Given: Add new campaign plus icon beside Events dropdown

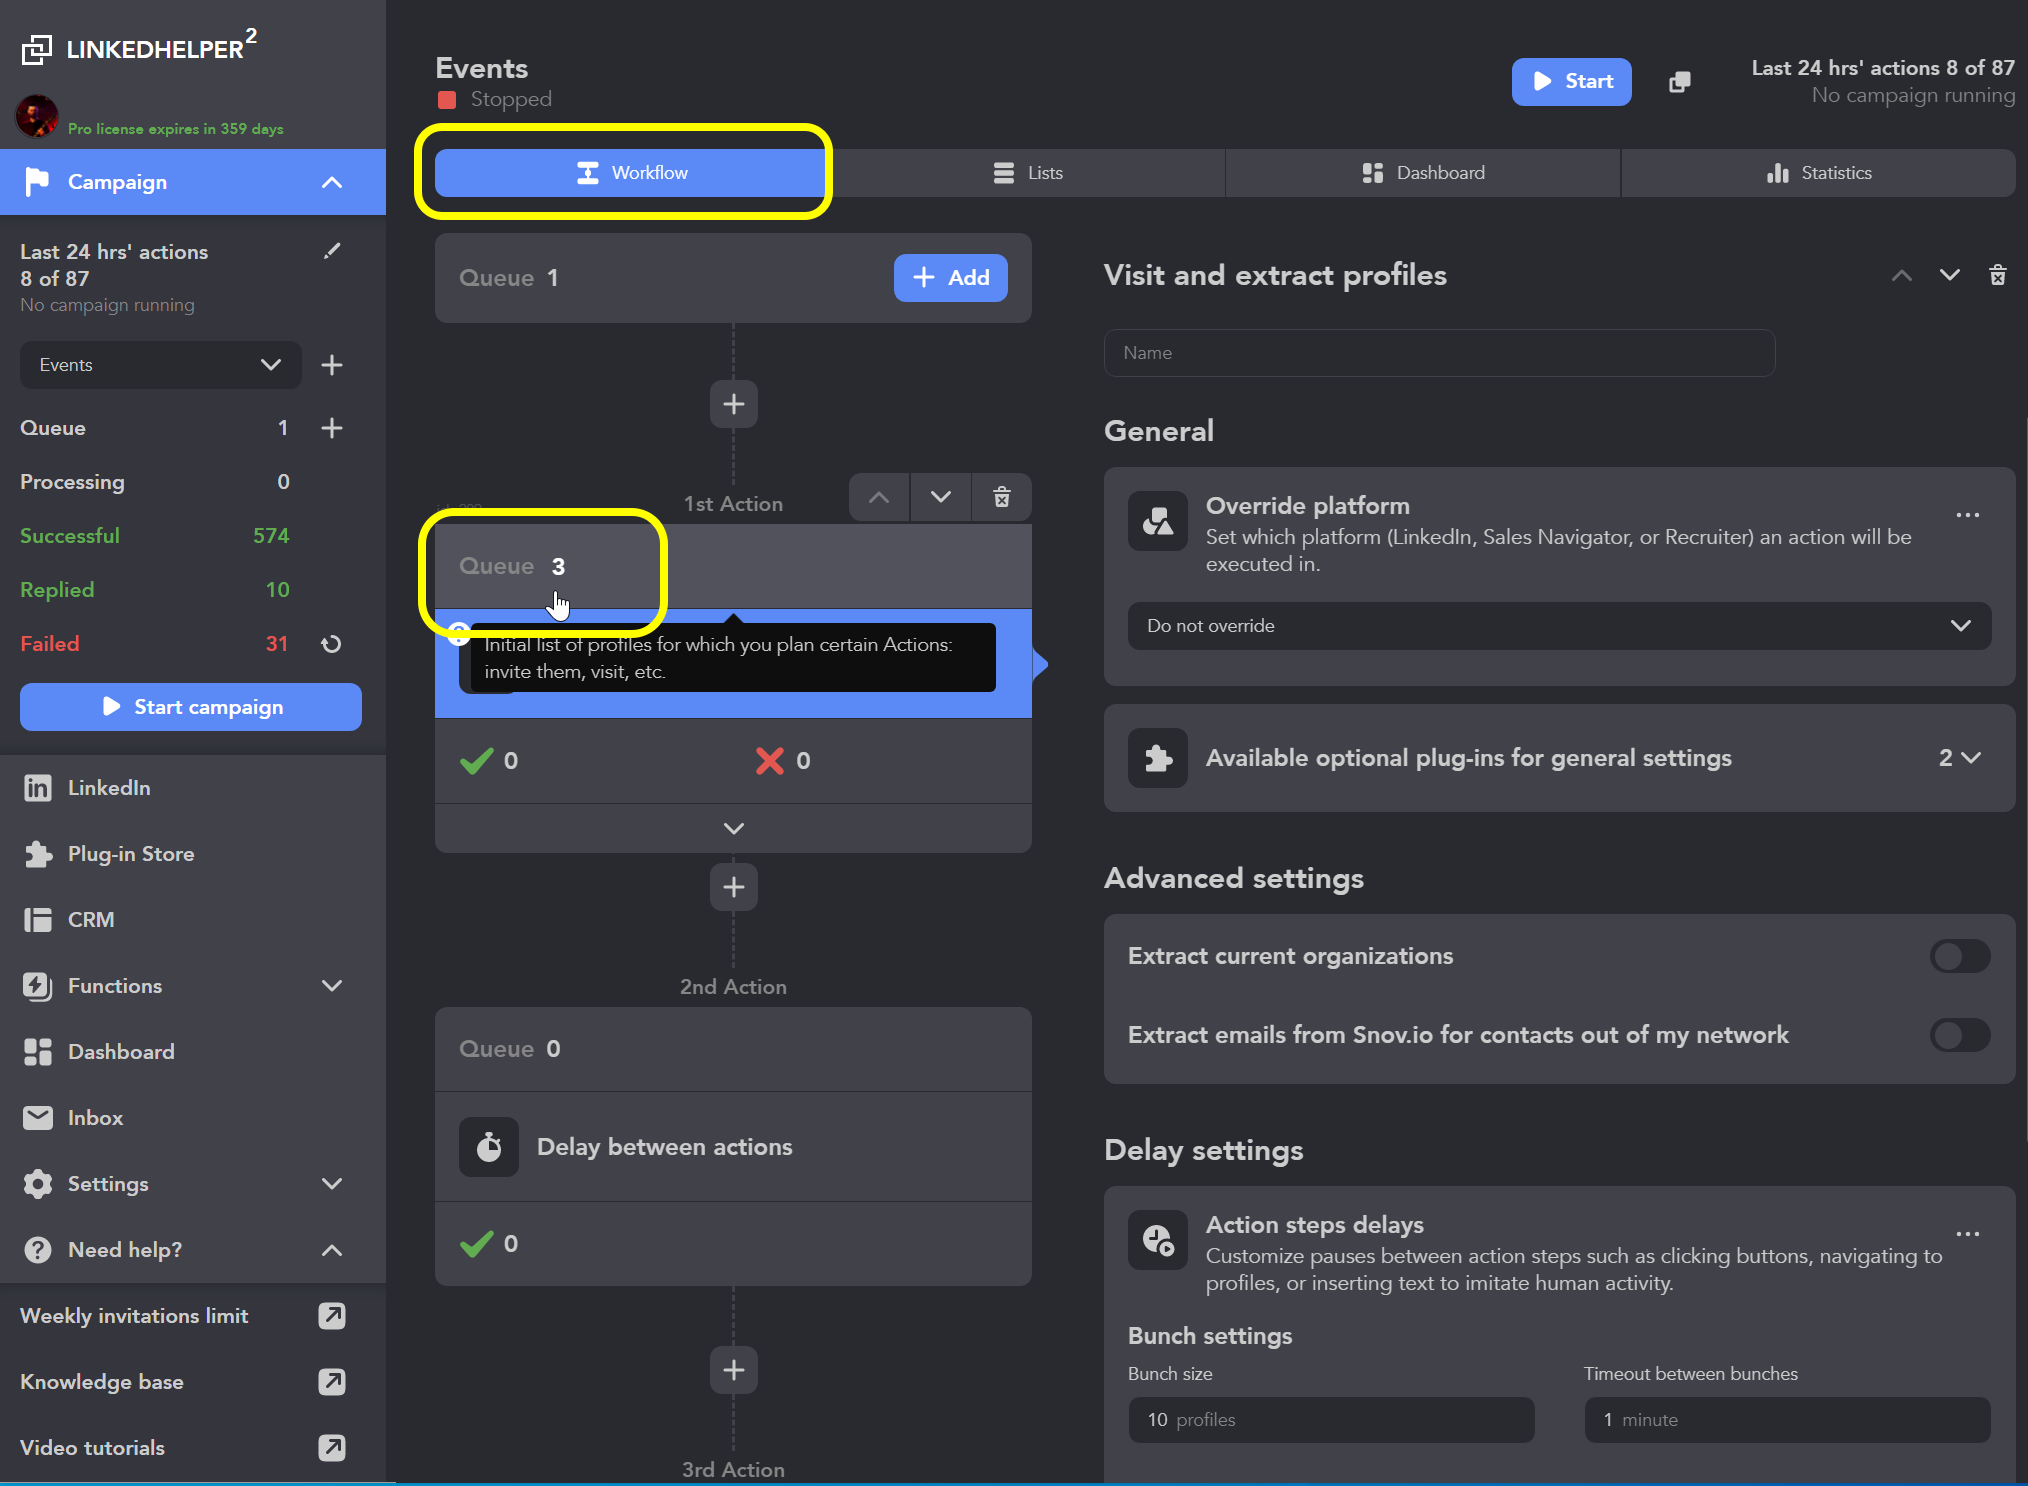Looking at the screenshot, I should (332, 365).
